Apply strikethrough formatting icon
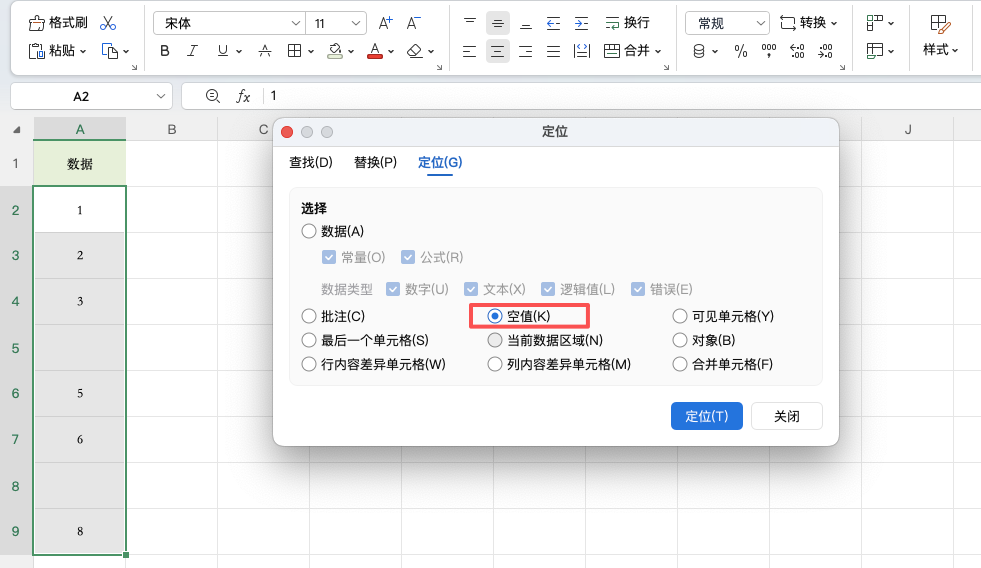 point(265,51)
